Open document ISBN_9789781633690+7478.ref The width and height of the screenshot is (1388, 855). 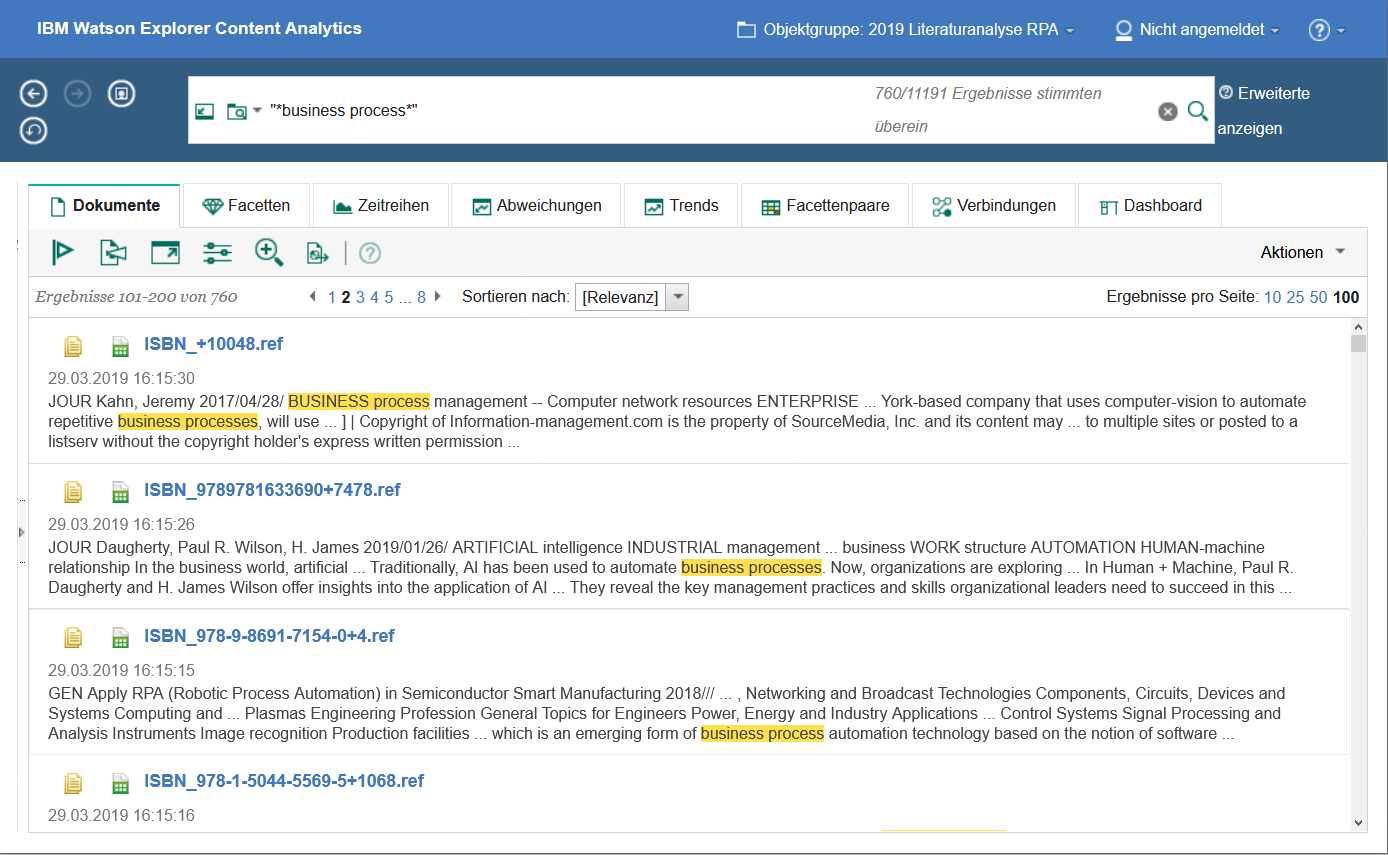click(272, 490)
